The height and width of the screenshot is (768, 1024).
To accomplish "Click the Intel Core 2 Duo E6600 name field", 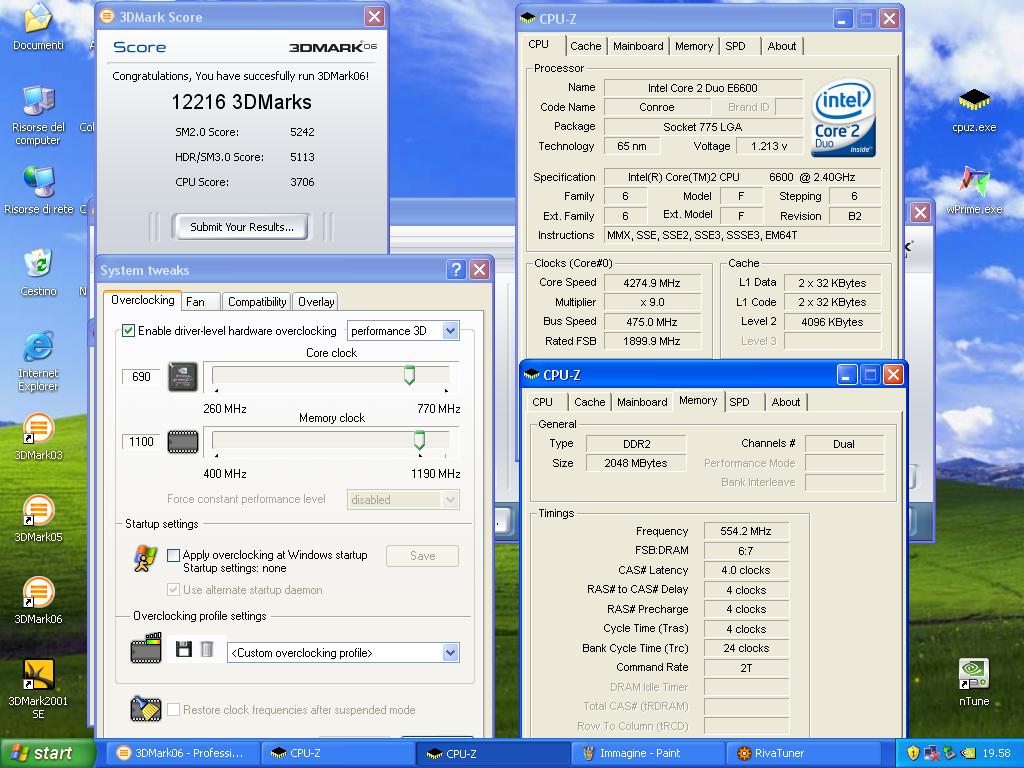I will click(703, 88).
